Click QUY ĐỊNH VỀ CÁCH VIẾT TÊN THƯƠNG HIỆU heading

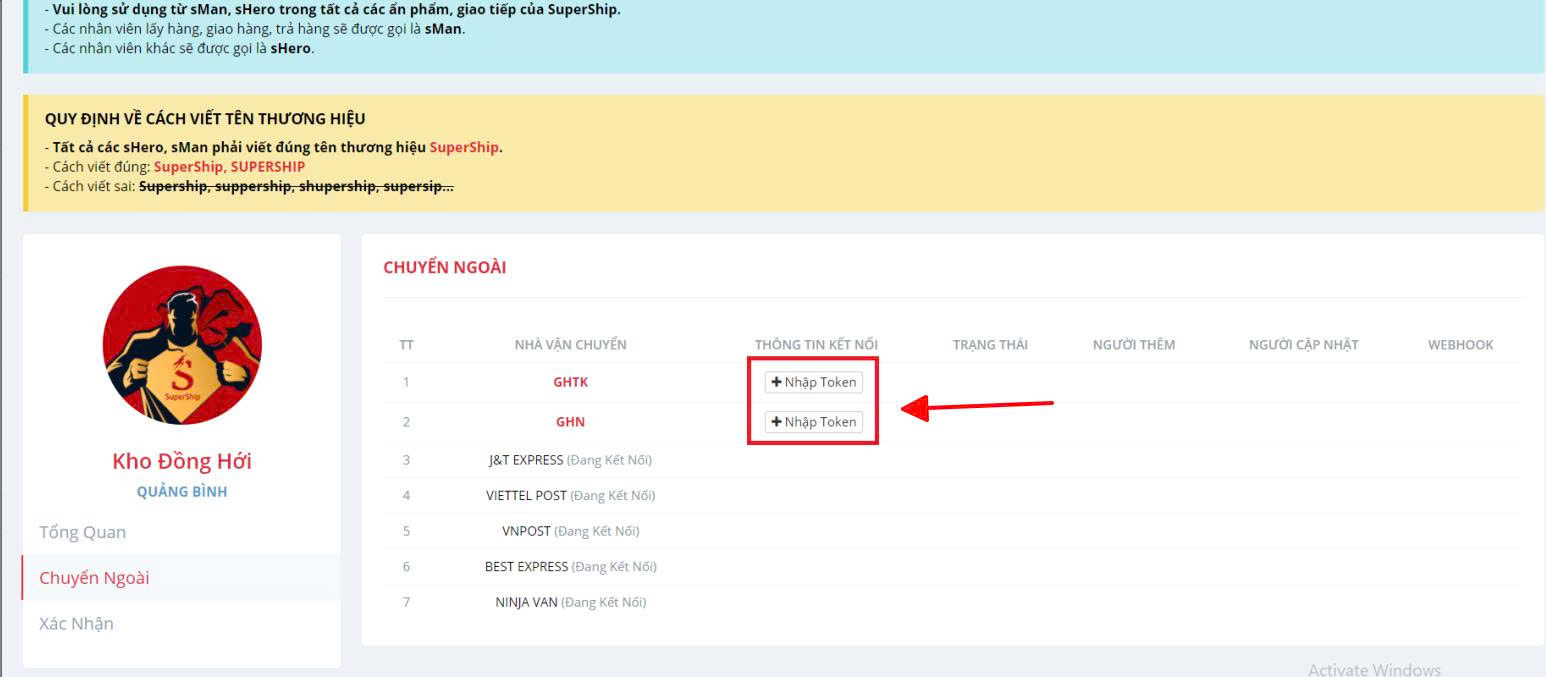pos(205,118)
